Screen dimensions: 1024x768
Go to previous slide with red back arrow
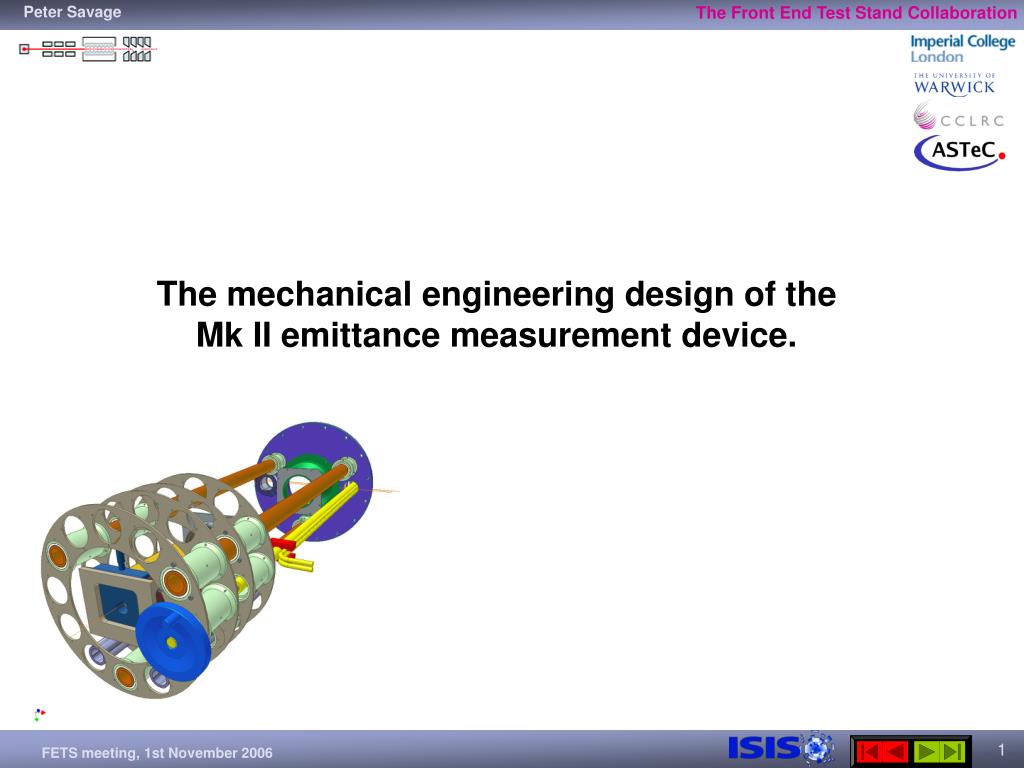(x=895, y=752)
